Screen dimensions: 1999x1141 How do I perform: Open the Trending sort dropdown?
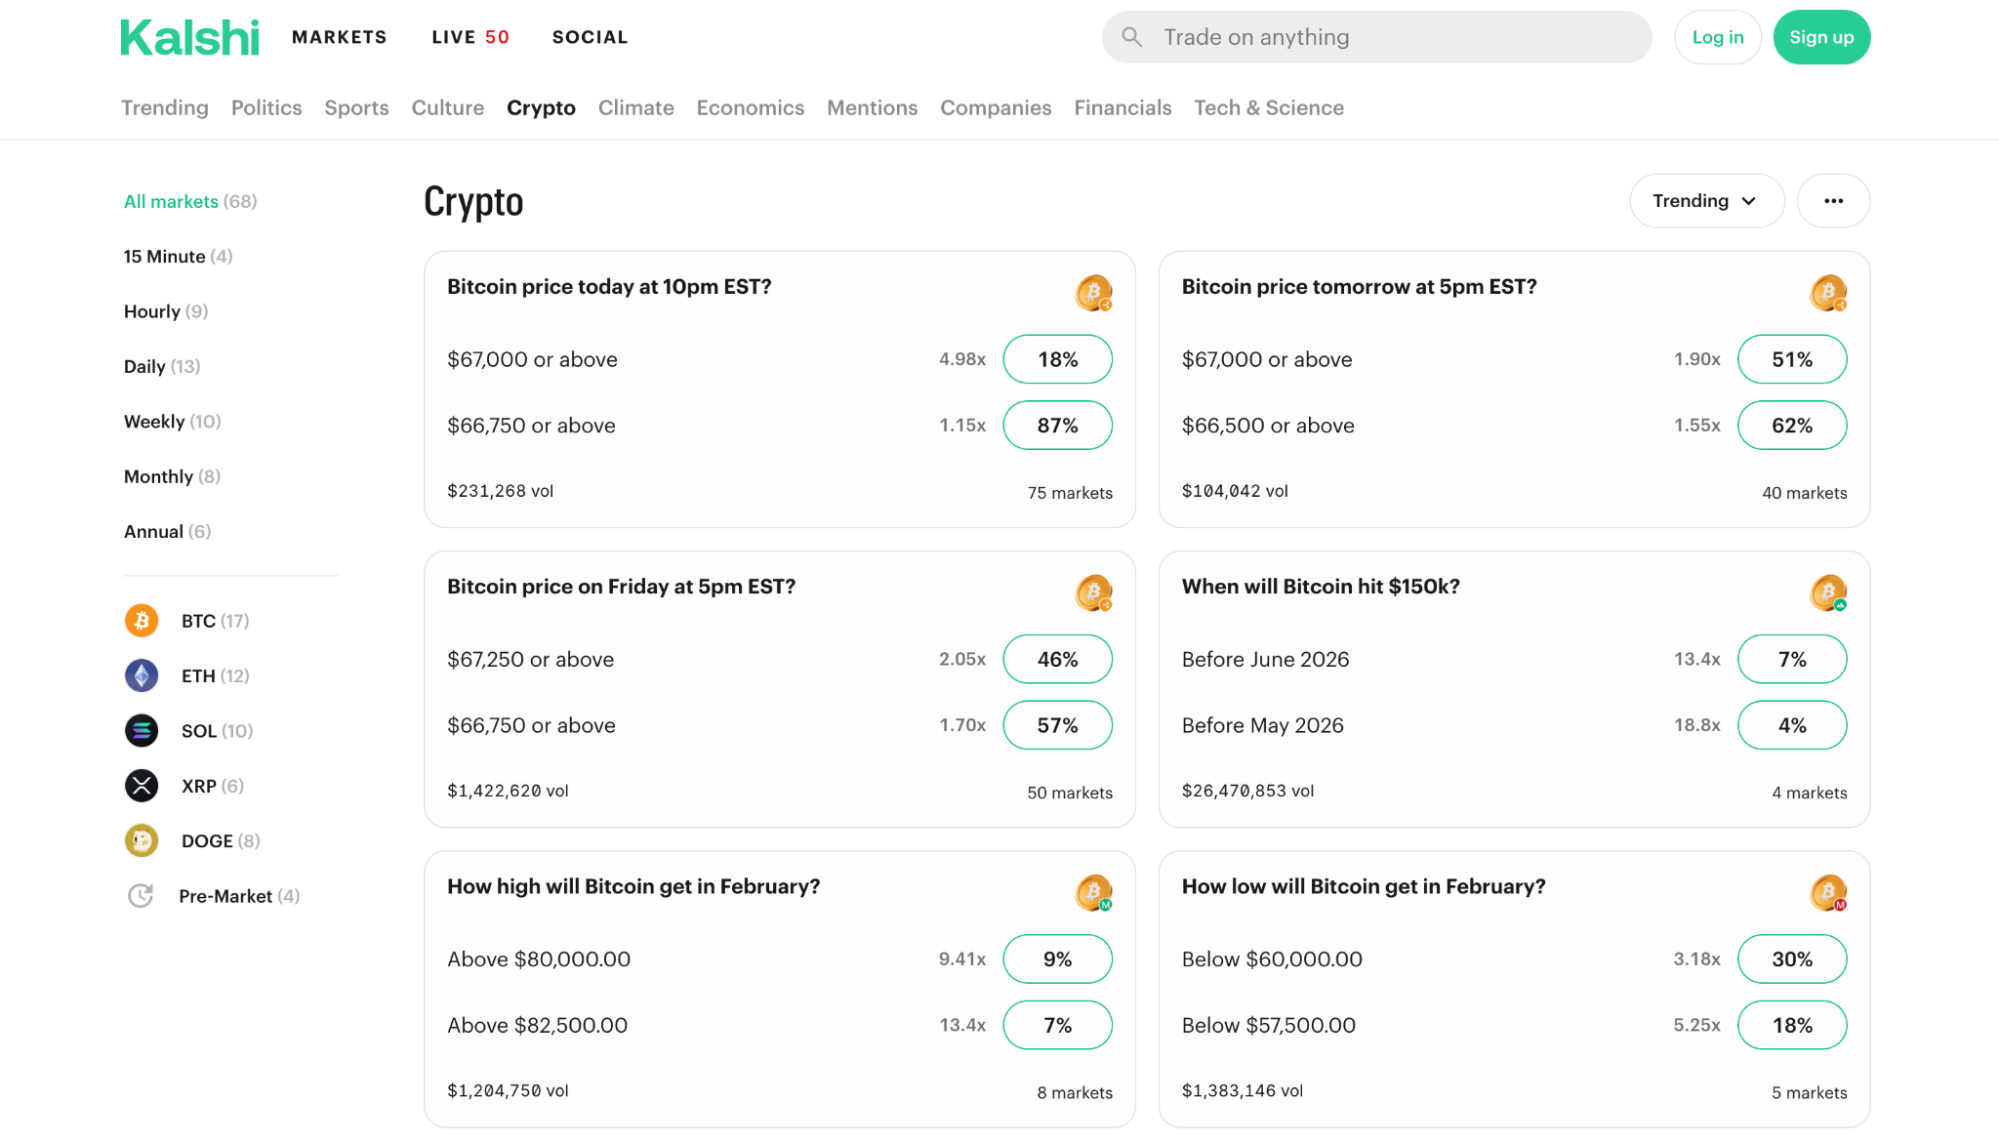click(x=1705, y=201)
